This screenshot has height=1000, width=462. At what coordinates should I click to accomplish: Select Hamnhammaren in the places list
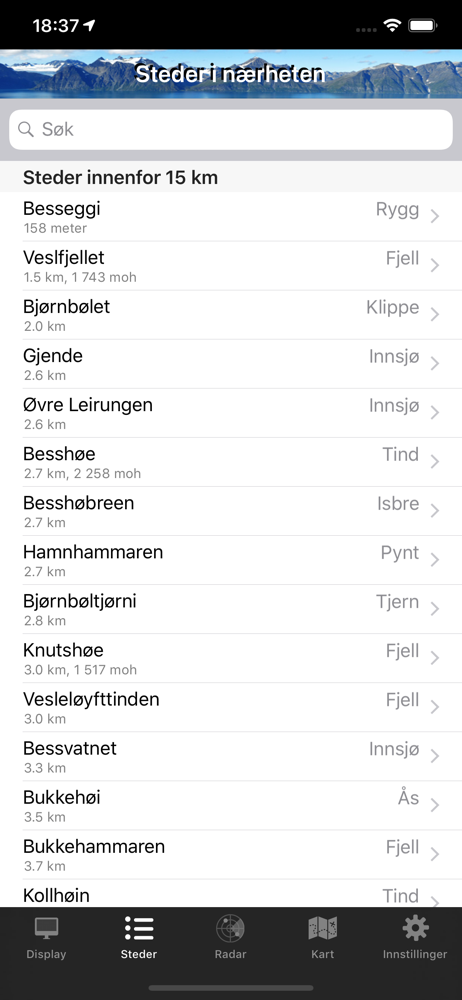click(231, 561)
